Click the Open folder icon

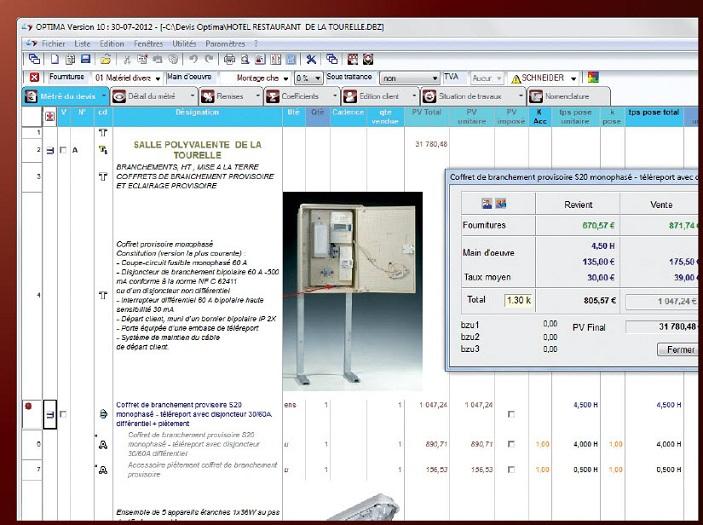(x=105, y=59)
